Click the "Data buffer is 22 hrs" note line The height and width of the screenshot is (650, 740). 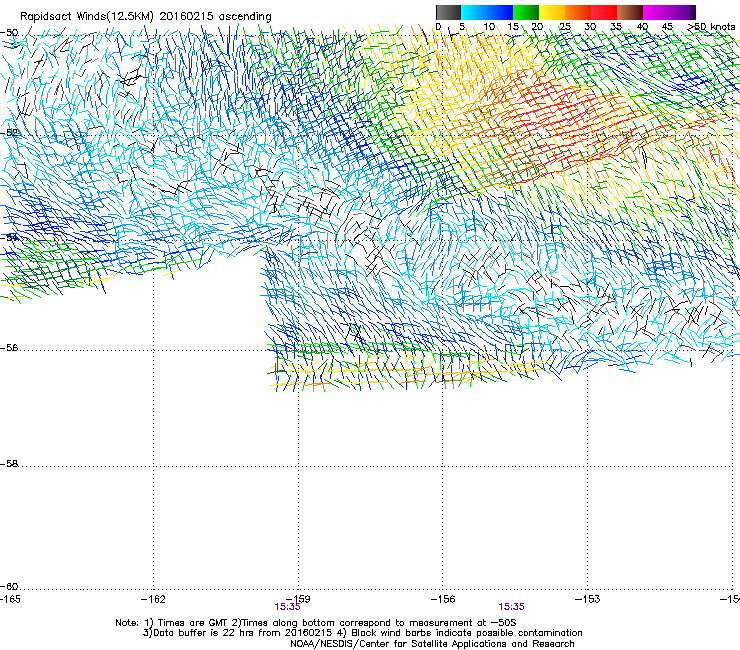click(362, 633)
